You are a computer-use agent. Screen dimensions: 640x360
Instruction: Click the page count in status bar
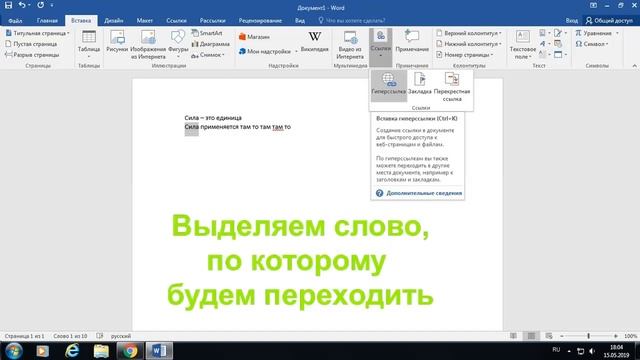pos(24,336)
